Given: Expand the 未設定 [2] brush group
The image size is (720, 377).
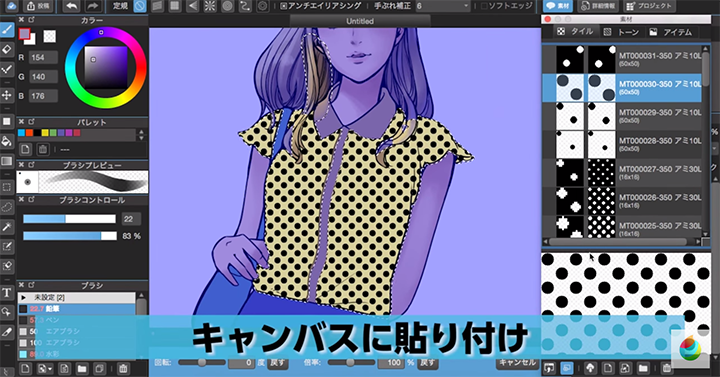Looking at the screenshot, I should pyautogui.click(x=23, y=298).
